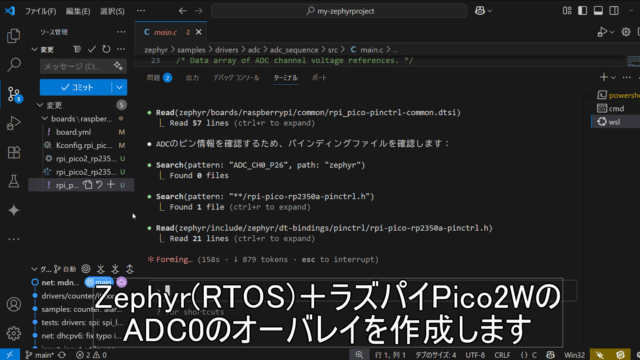Switch to the 問題 panel tab

[x=159, y=78]
